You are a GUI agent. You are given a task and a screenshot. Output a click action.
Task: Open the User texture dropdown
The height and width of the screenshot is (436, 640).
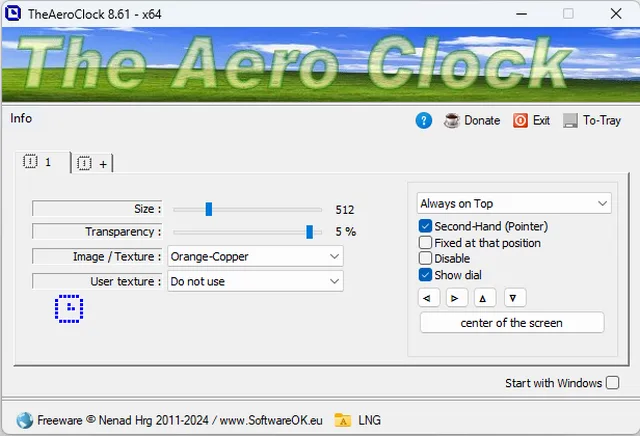click(x=256, y=281)
